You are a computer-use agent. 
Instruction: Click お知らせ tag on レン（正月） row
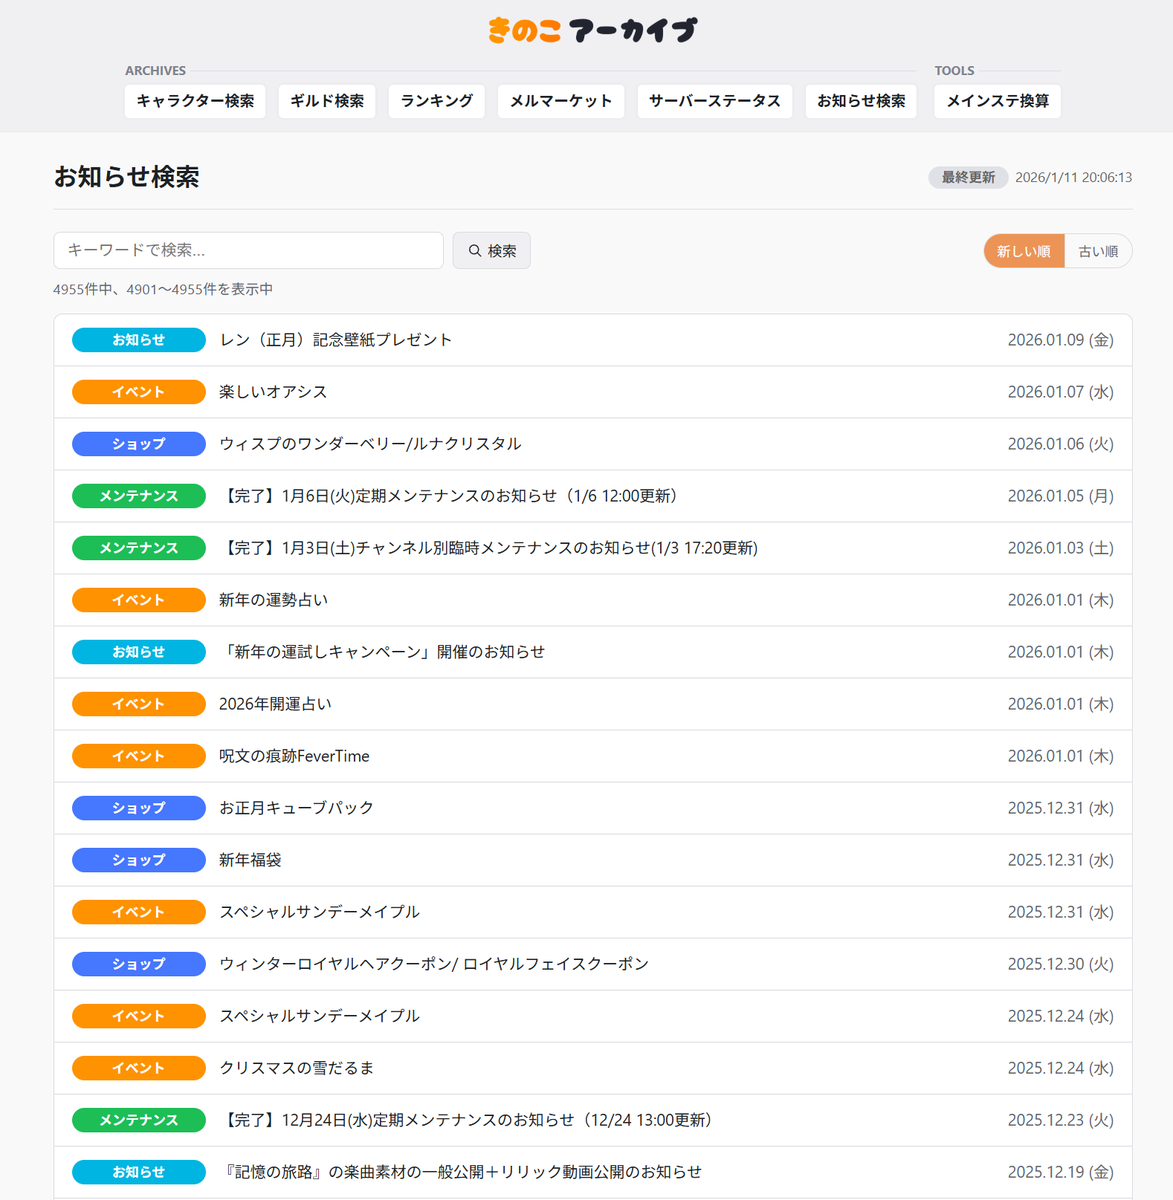[x=139, y=340]
